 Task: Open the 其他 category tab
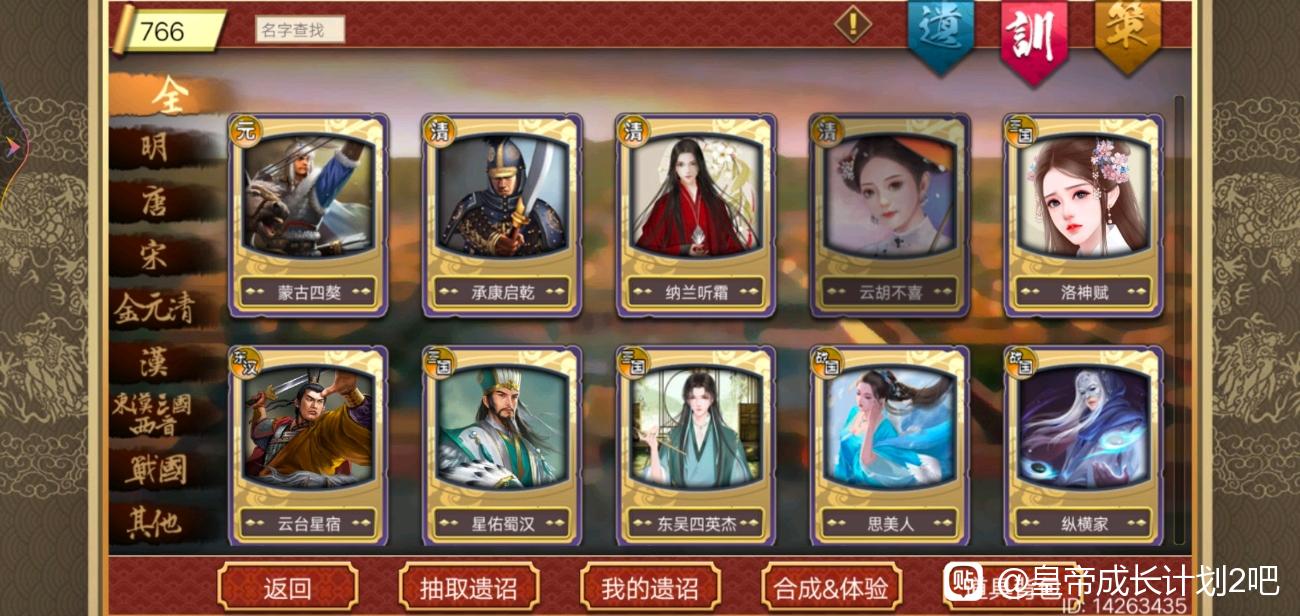pos(155,523)
